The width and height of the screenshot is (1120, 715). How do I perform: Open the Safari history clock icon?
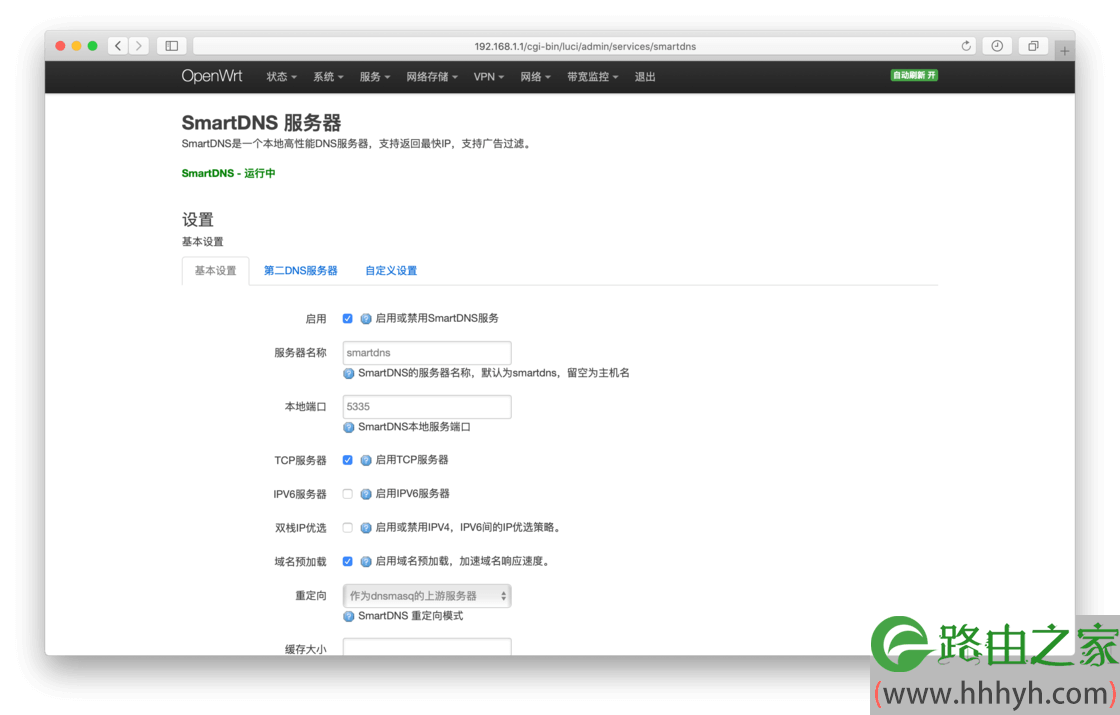997,46
